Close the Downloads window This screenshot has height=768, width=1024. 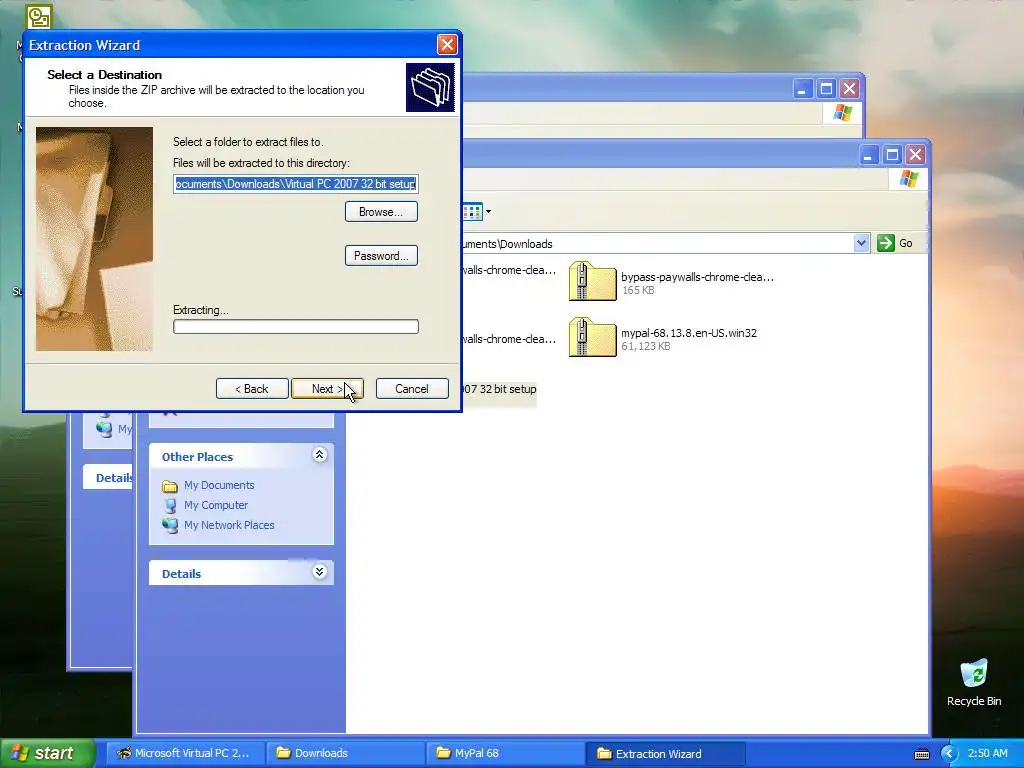pyautogui.click(x=916, y=155)
